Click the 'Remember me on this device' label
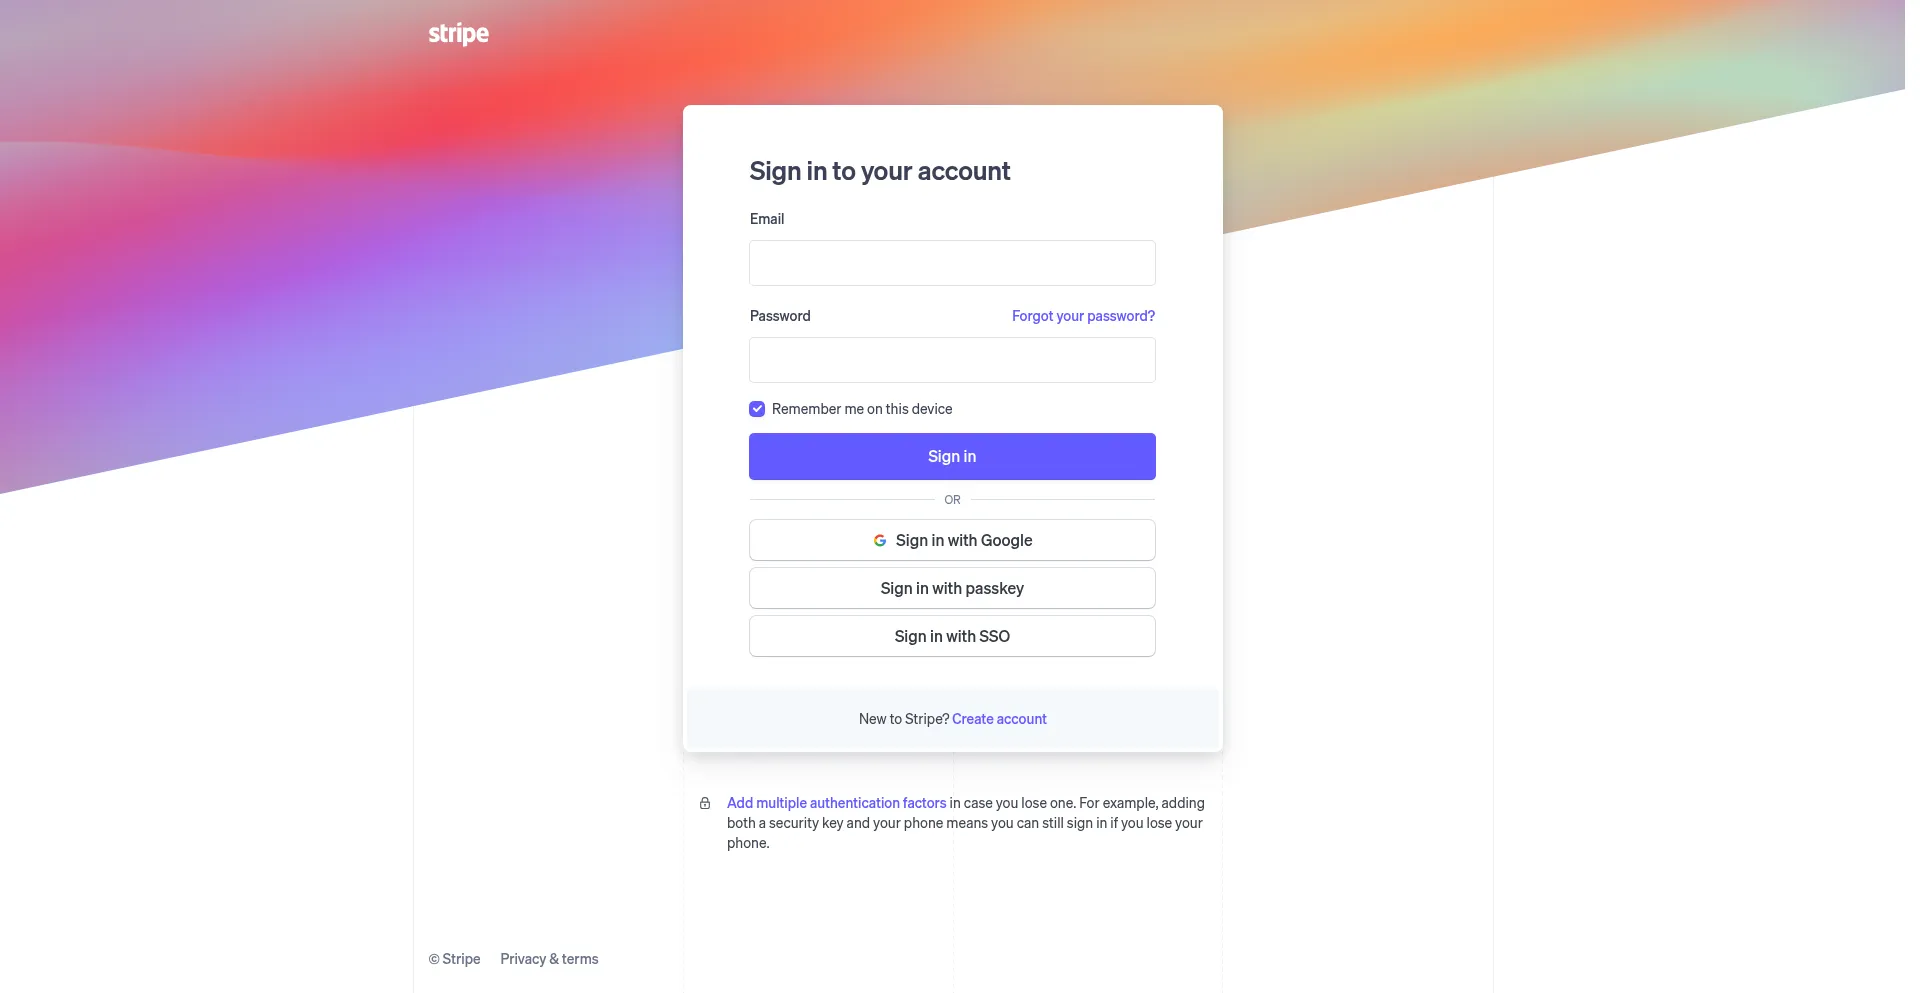The width and height of the screenshot is (1920, 993). click(x=862, y=409)
